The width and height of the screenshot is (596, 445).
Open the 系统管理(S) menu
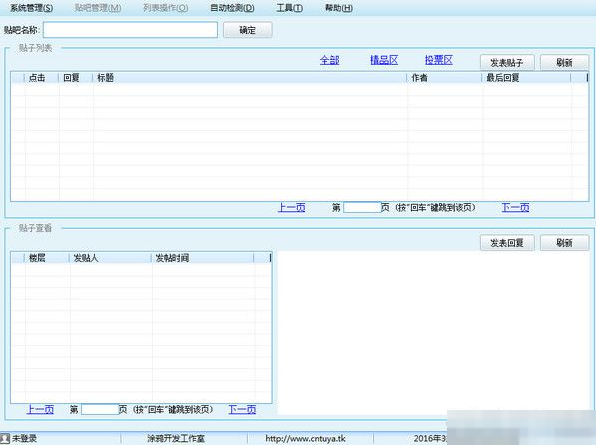pyautogui.click(x=32, y=8)
